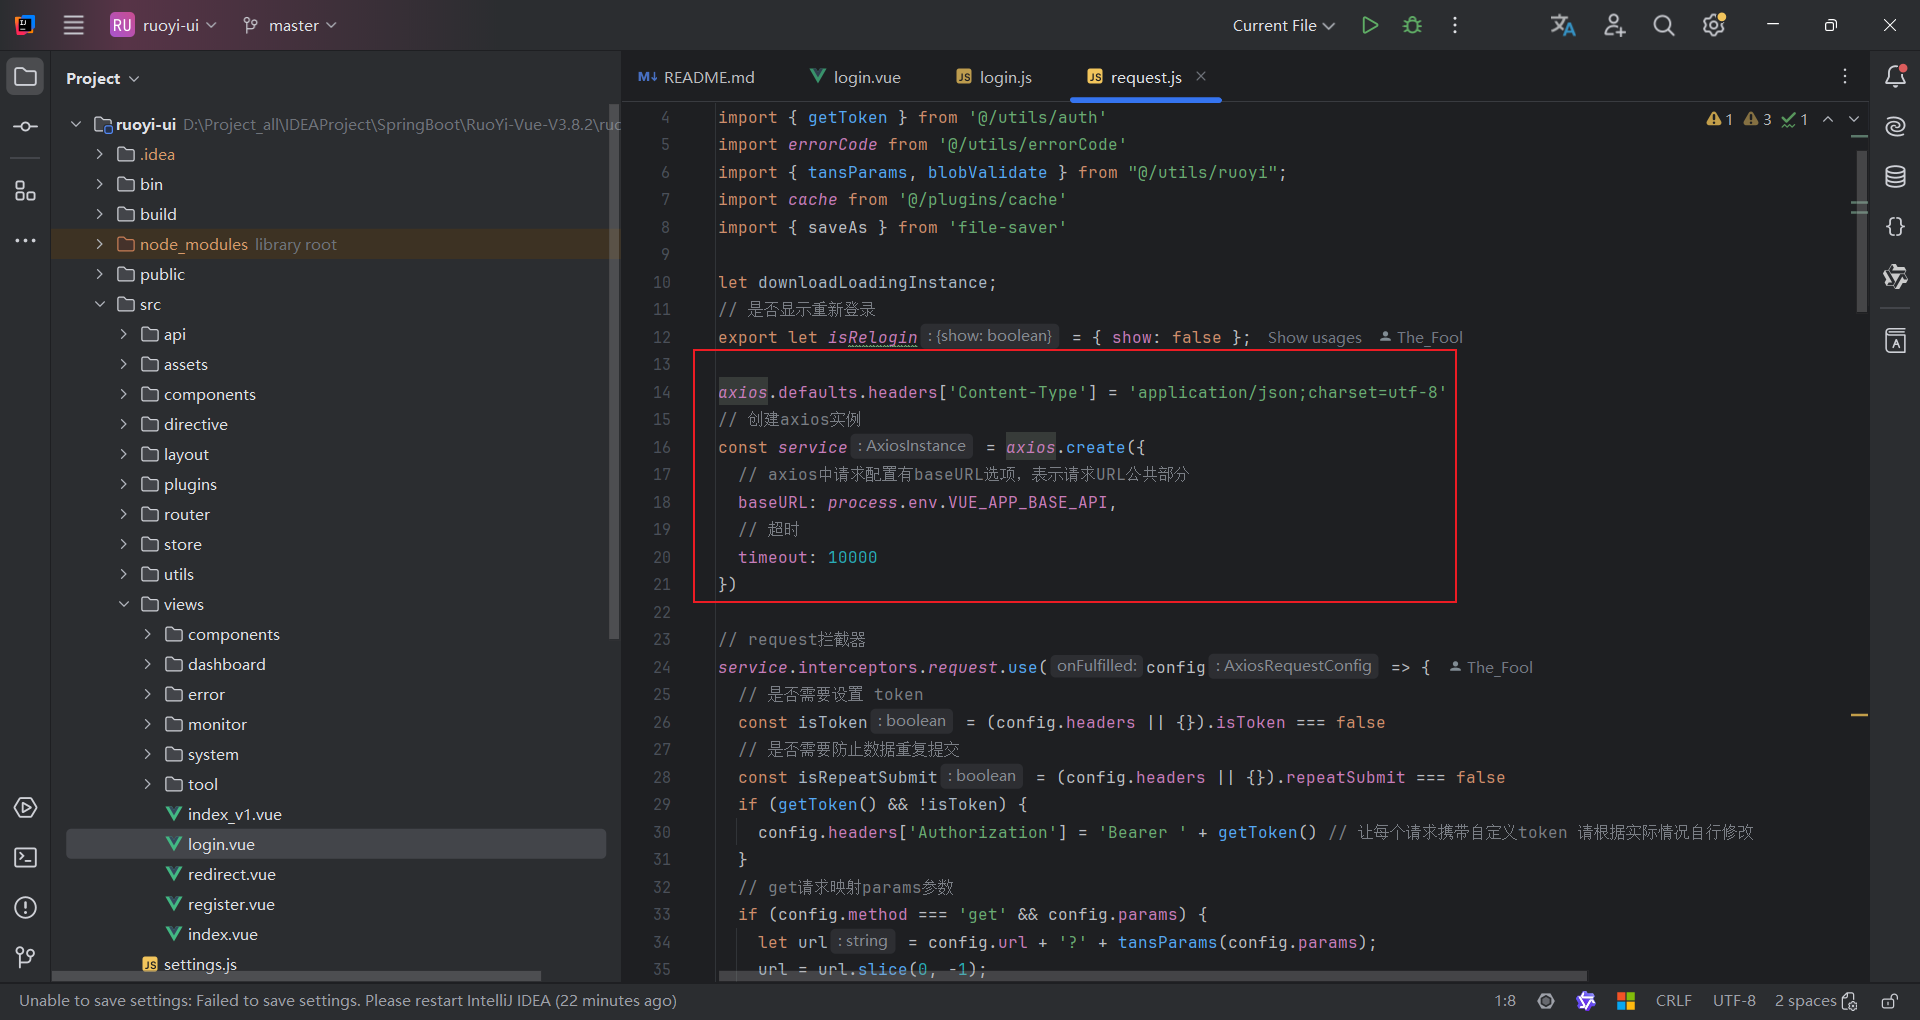
Task: Toggle read-only lock icon in status bar
Action: pyautogui.click(x=1889, y=1001)
